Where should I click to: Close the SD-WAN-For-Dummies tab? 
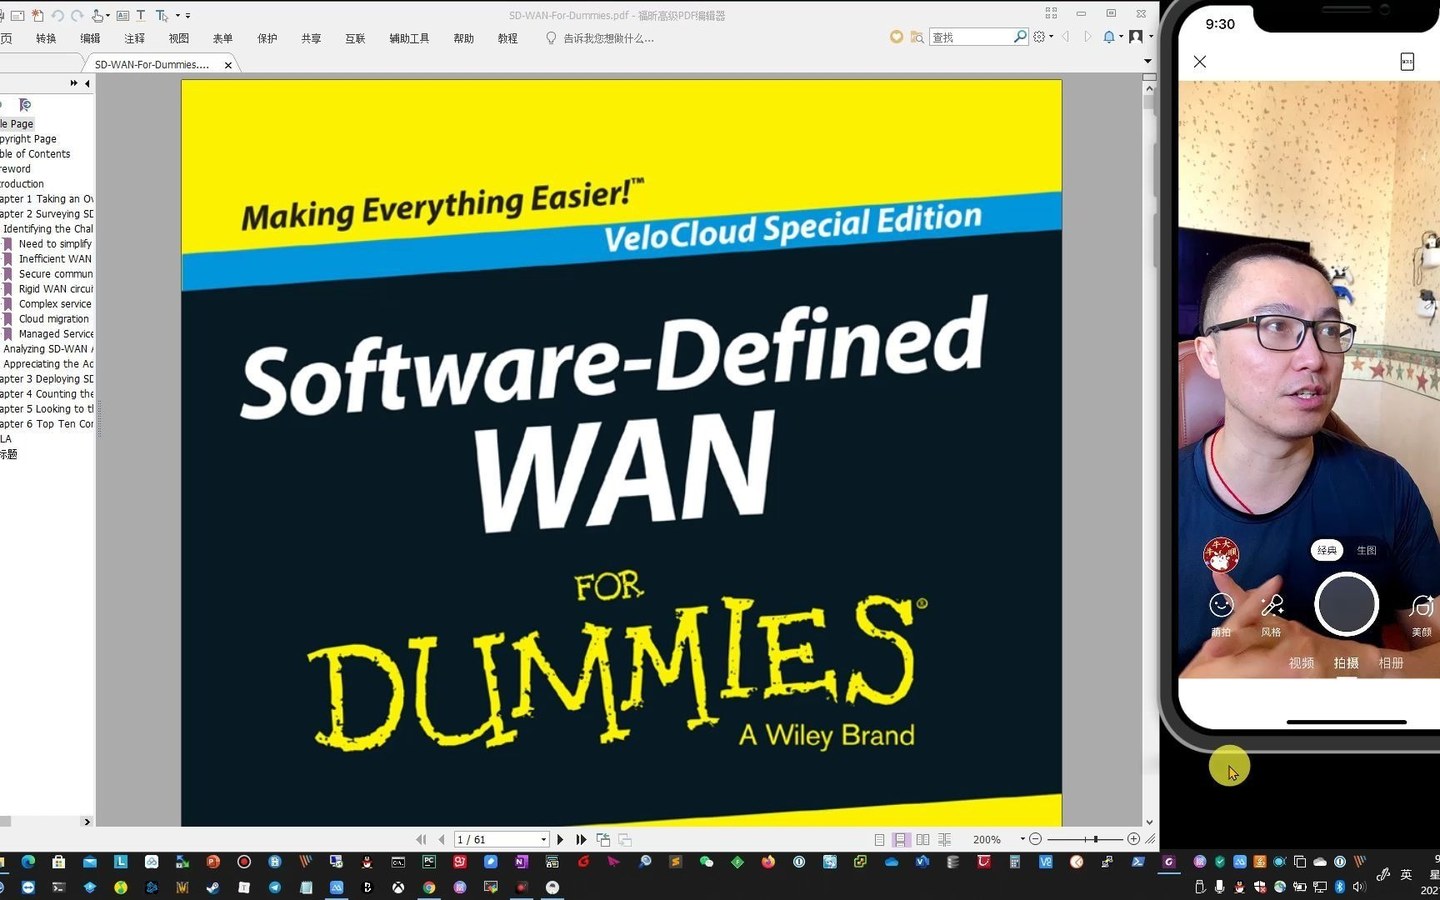pyautogui.click(x=228, y=65)
